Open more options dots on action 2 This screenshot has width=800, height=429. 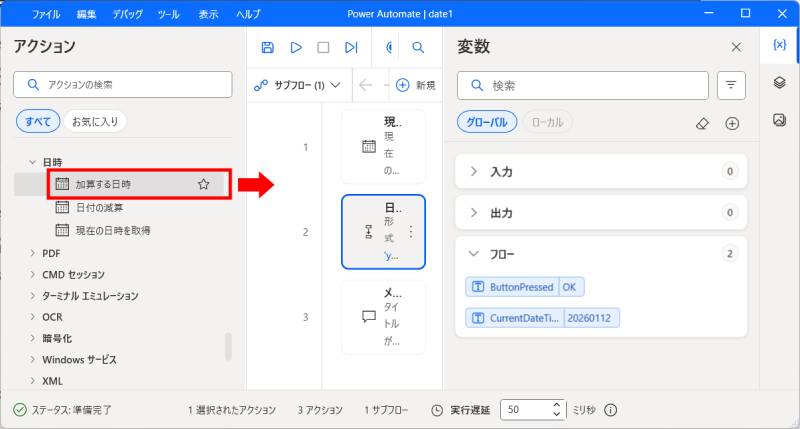(411, 232)
